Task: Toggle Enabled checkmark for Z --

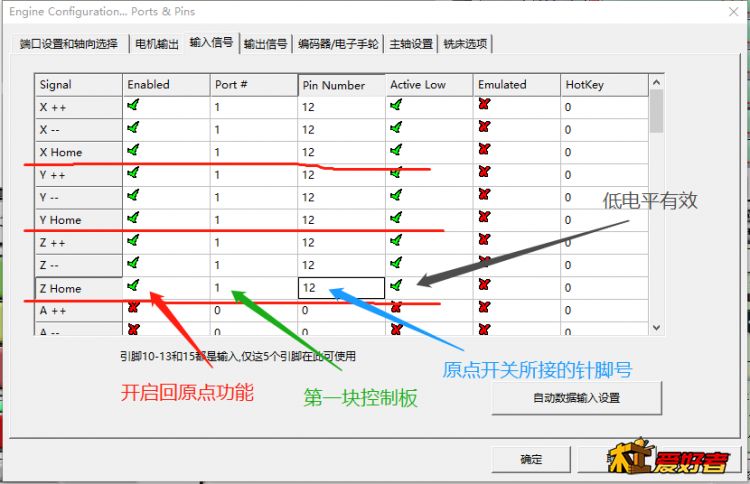Action: [x=133, y=263]
